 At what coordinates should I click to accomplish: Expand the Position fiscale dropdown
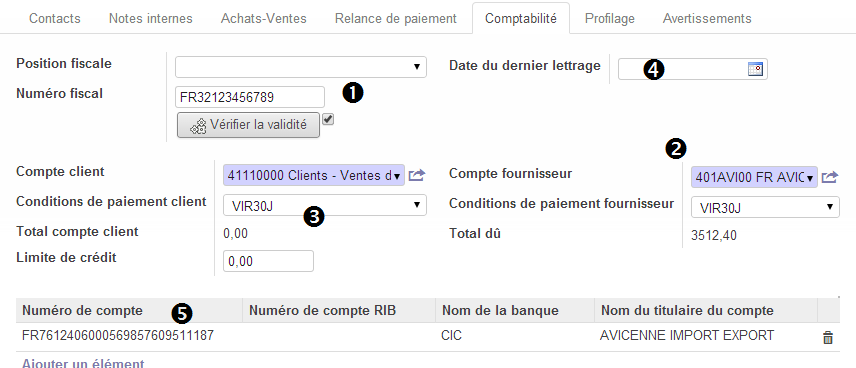point(301,67)
